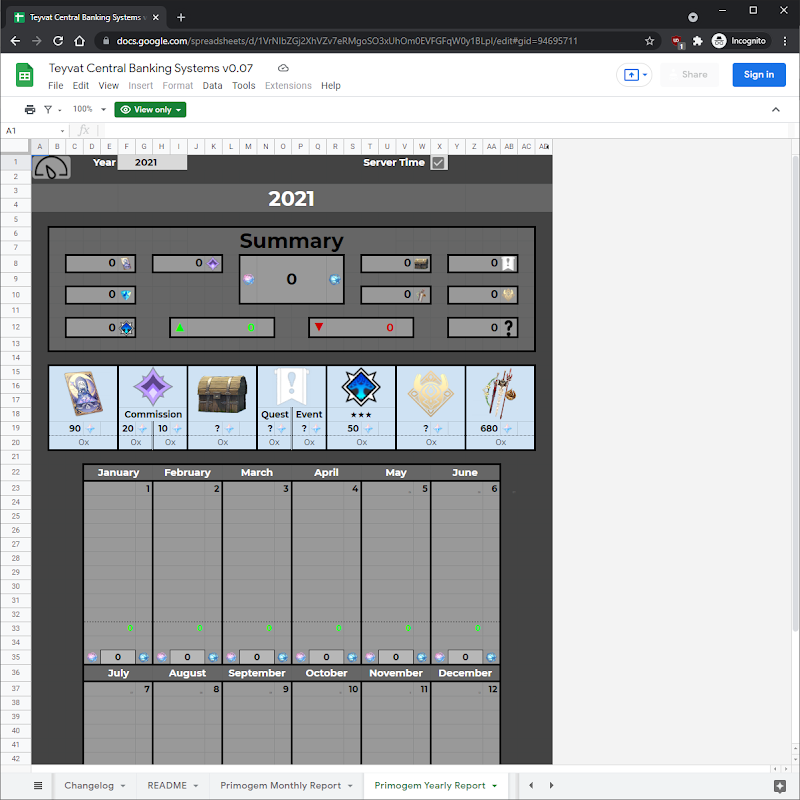Open the View only dropdown
The width and height of the screenshot is (800, 800).
(150, 110)
